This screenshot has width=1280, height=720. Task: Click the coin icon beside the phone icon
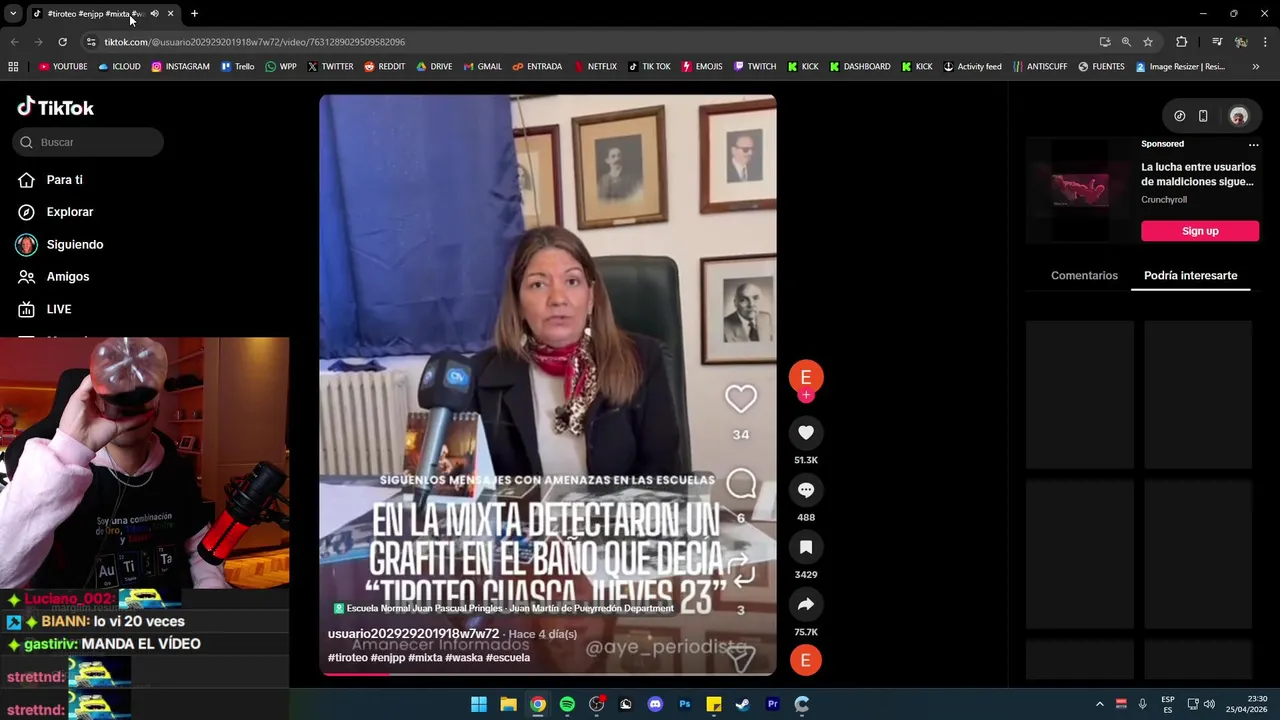pyautogui.click(x=1180, y=116)
